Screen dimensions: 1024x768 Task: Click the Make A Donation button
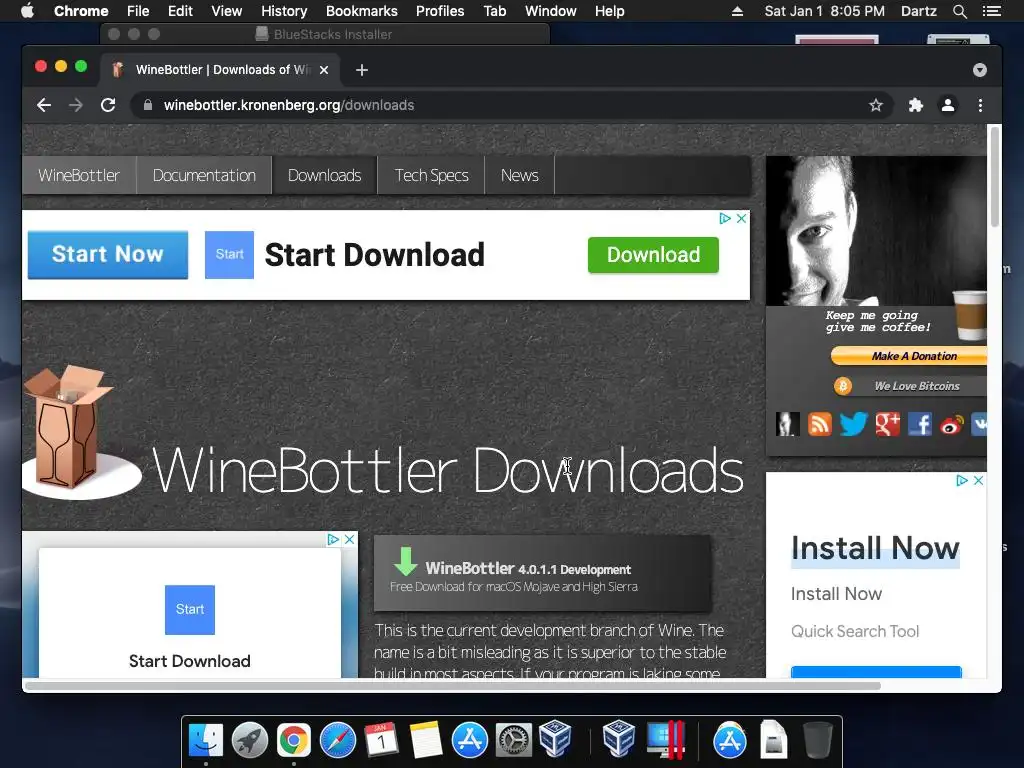pos(909,356)
